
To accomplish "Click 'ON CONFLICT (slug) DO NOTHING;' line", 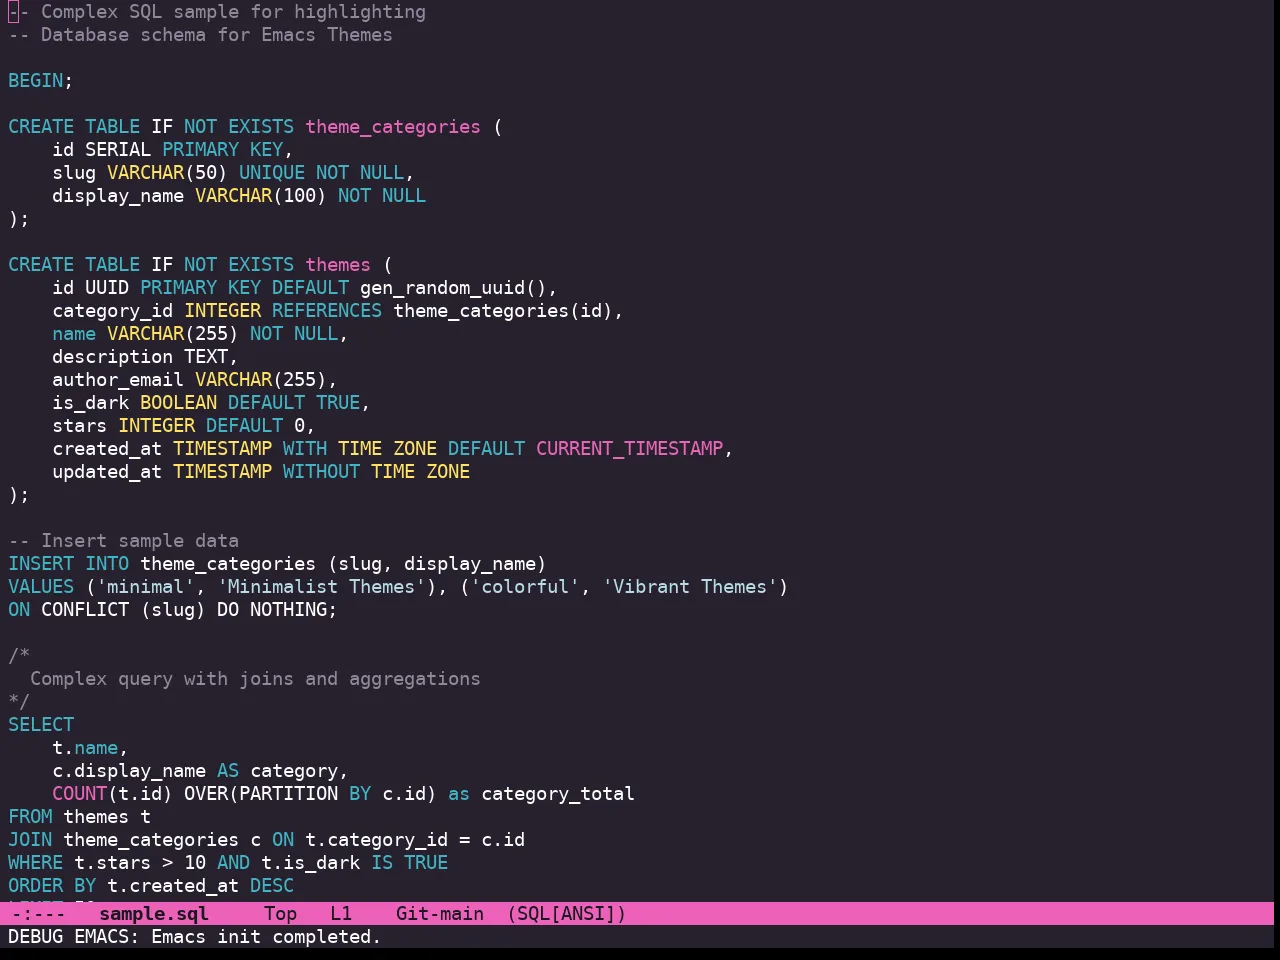I will pos(172,610).
